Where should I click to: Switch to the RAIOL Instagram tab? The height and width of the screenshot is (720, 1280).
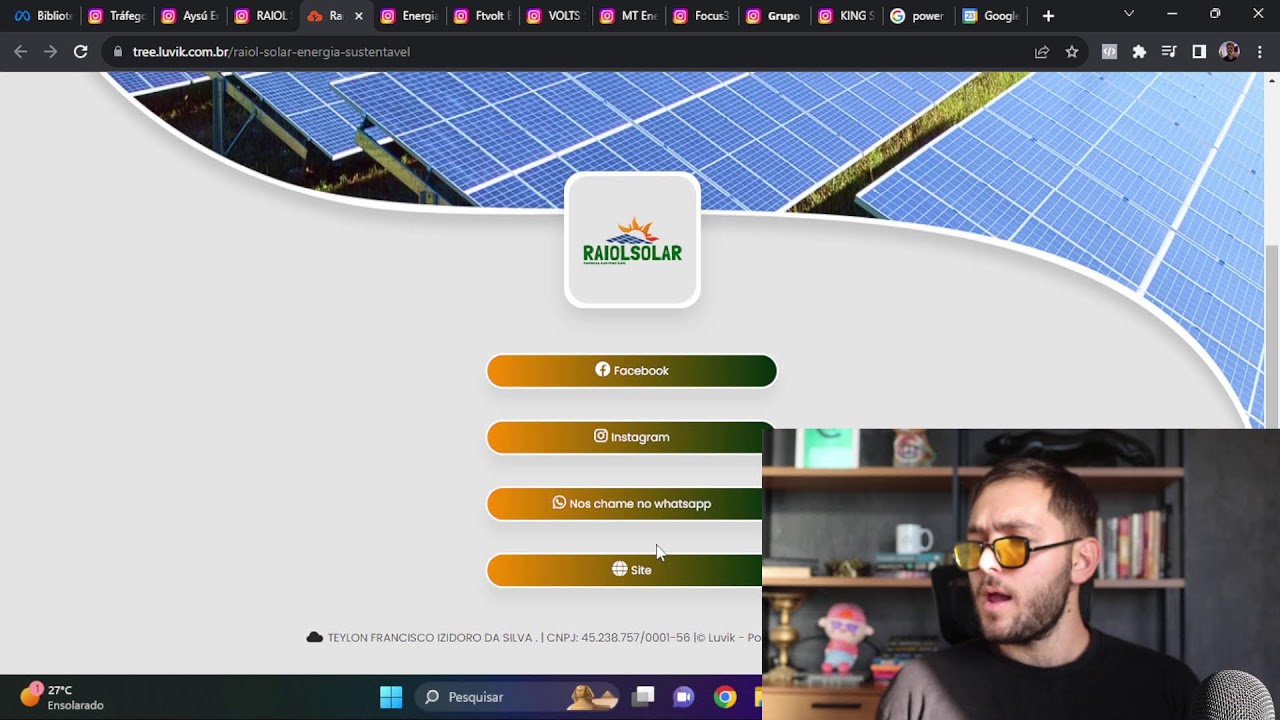coord(262,16)
